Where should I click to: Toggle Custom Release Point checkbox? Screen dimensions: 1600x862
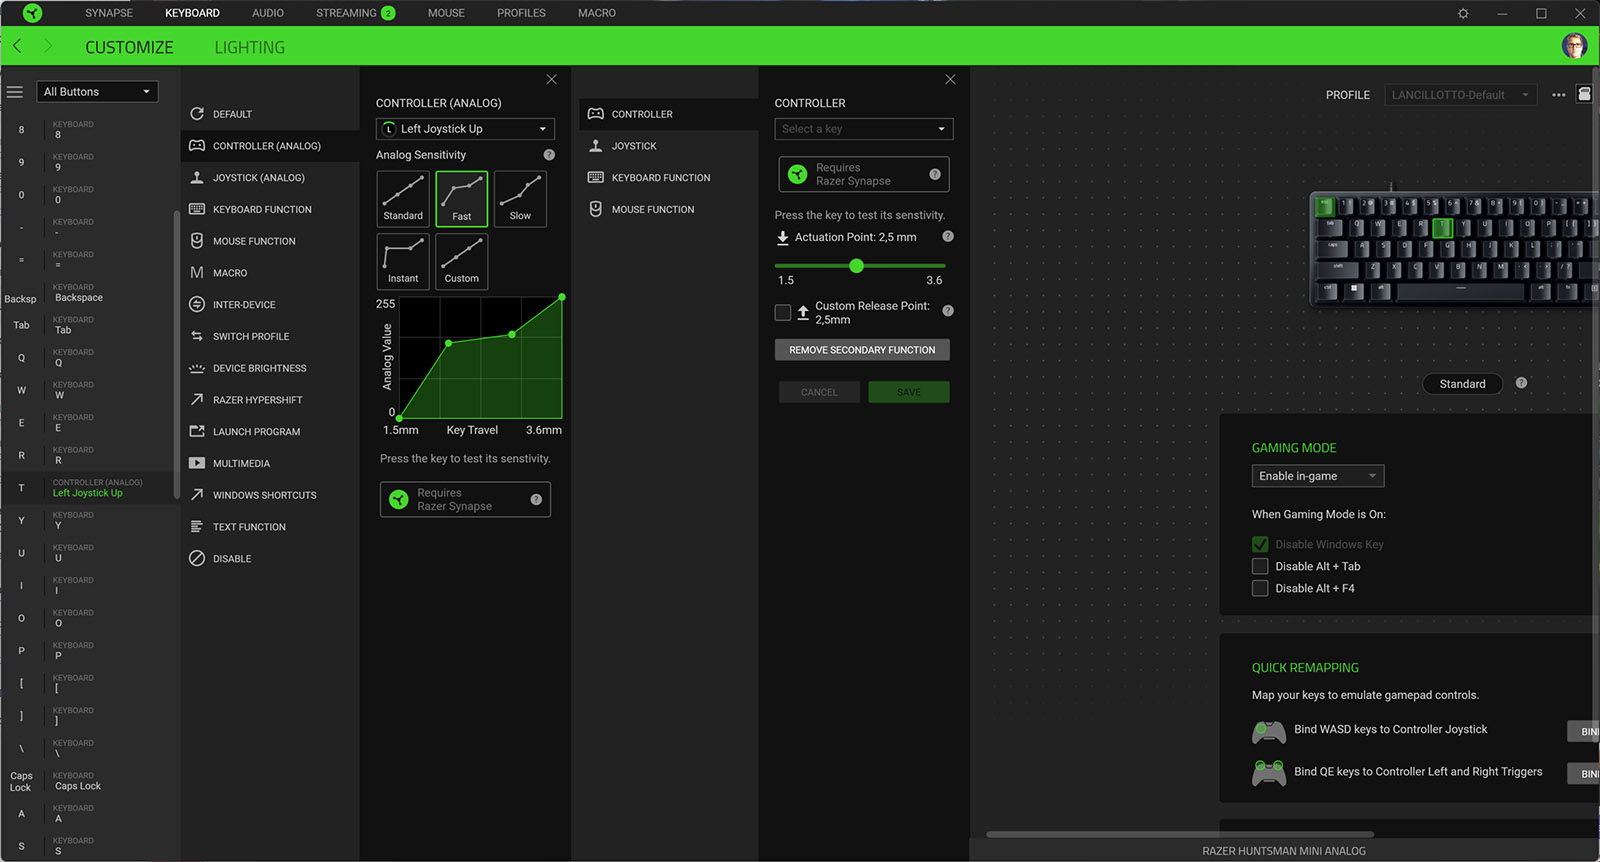tap(783, 313)
